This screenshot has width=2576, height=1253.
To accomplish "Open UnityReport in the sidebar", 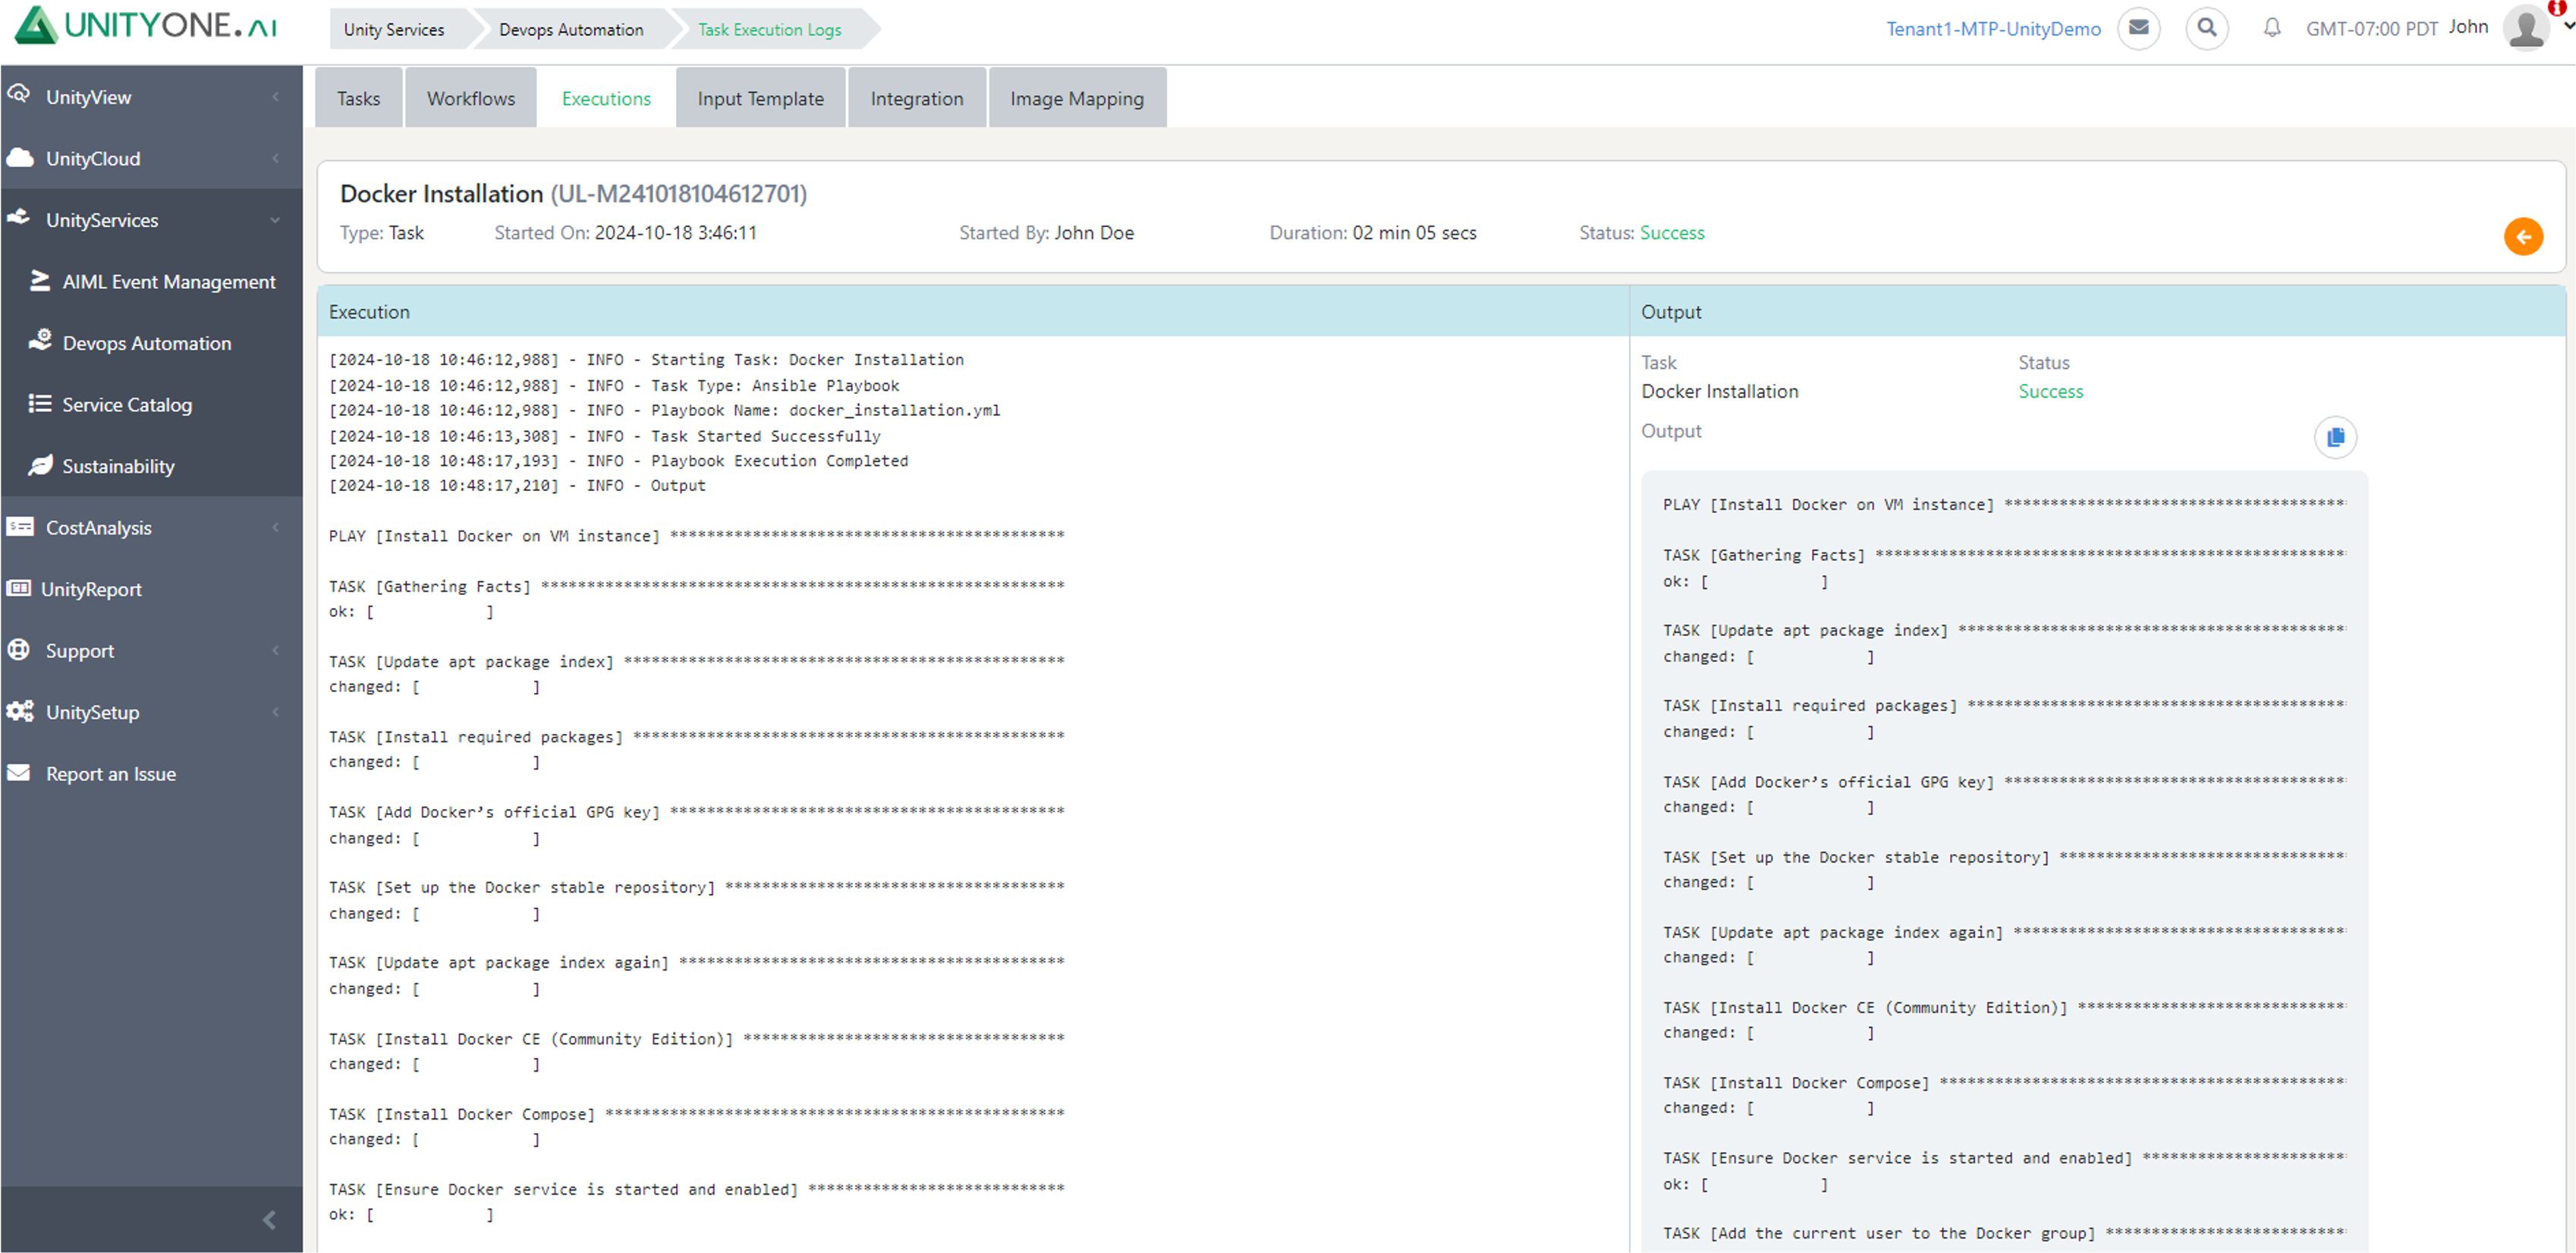I will tap(91, 589).
